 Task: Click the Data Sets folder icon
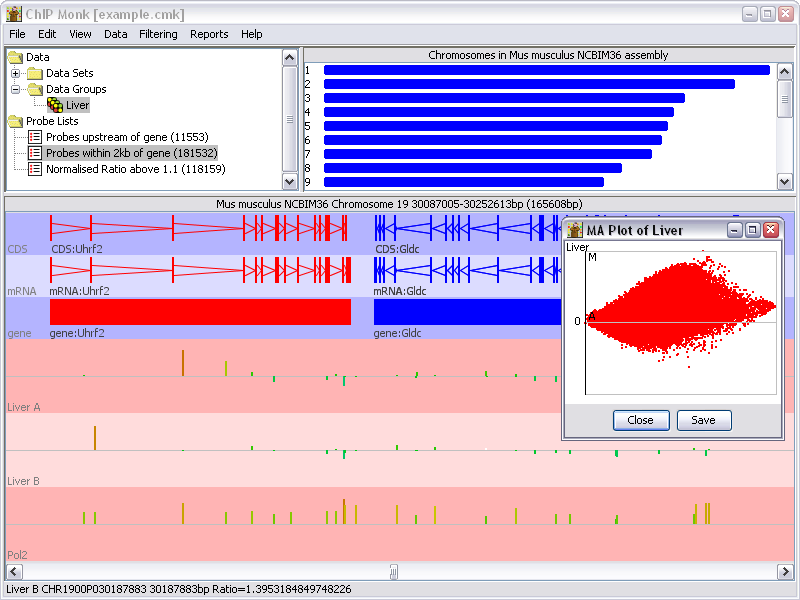(35, 73)
